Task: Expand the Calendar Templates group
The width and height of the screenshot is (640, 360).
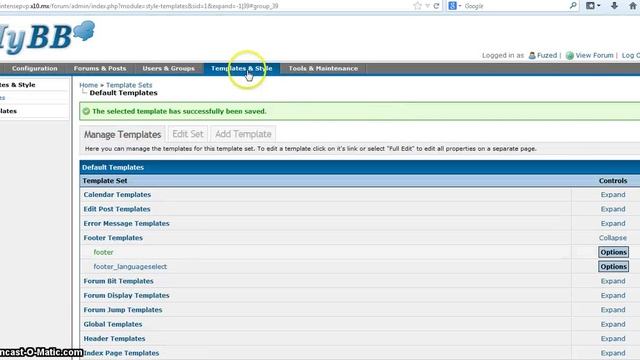Action: (x=613, y=195)
